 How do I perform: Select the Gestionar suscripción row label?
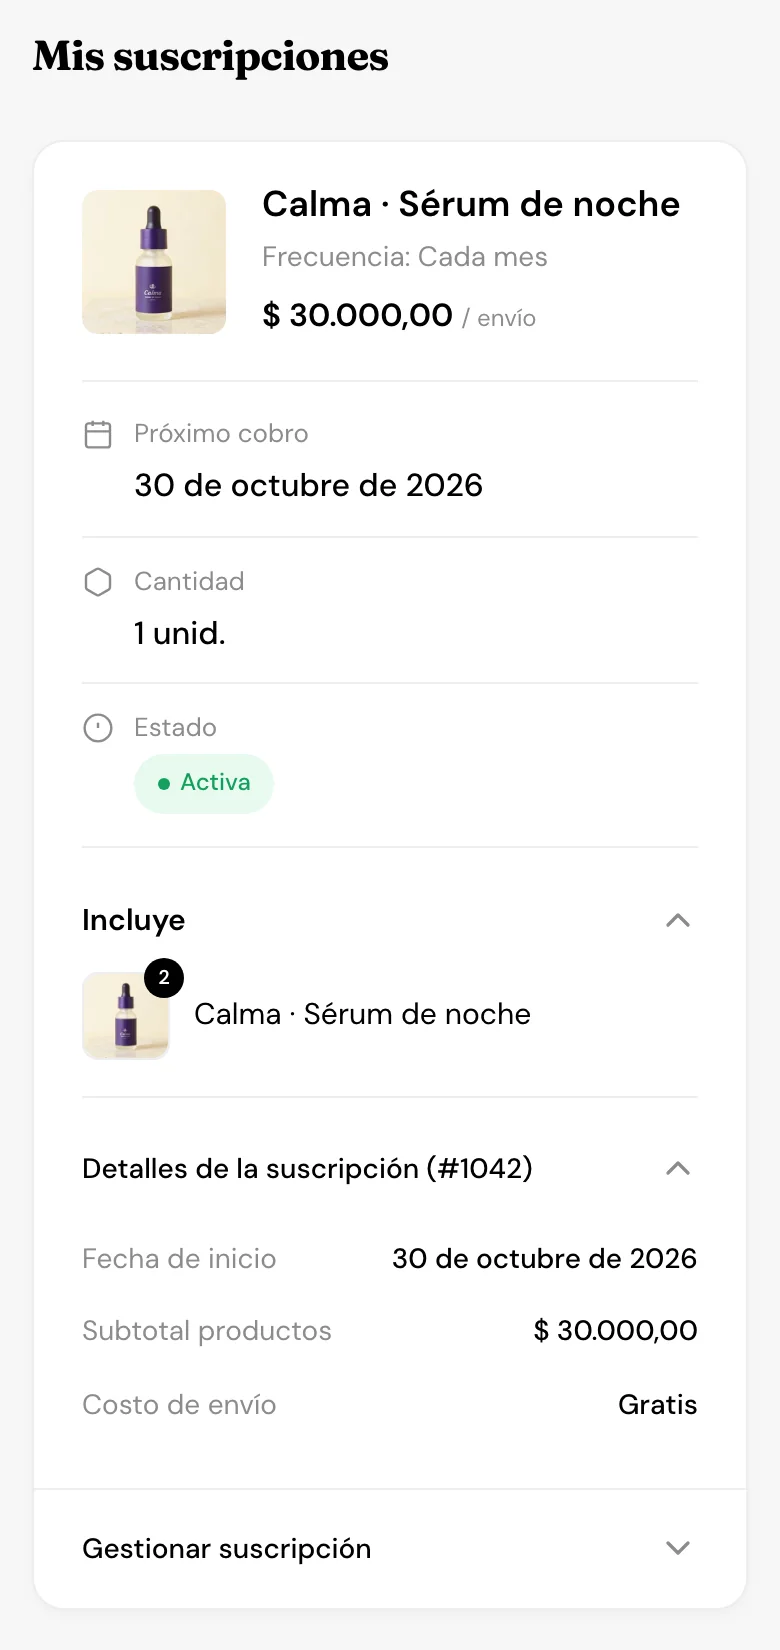pyautogui.click(x=227, y=1549)
